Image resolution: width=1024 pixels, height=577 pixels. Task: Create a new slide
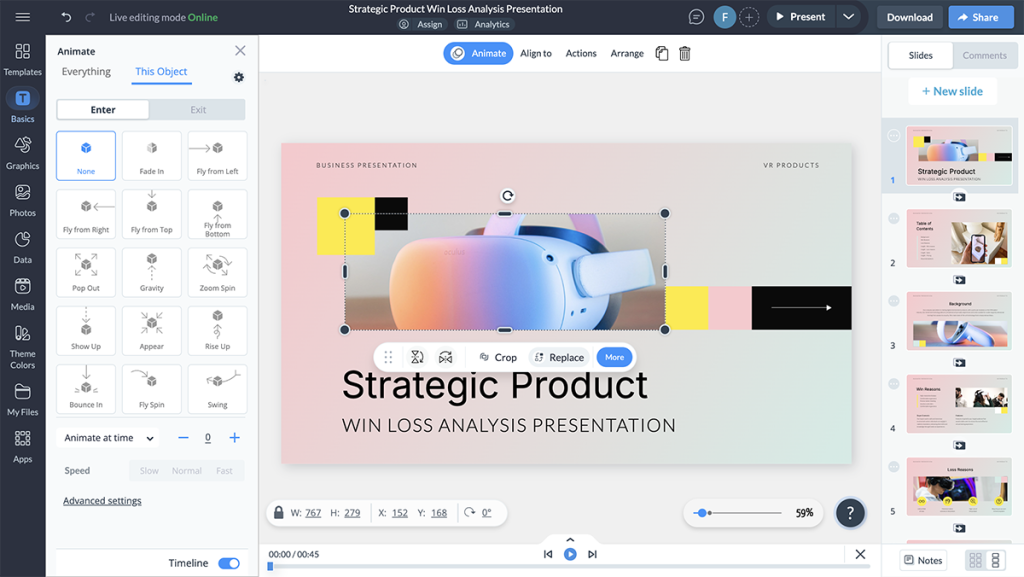[x=952, y=91]
